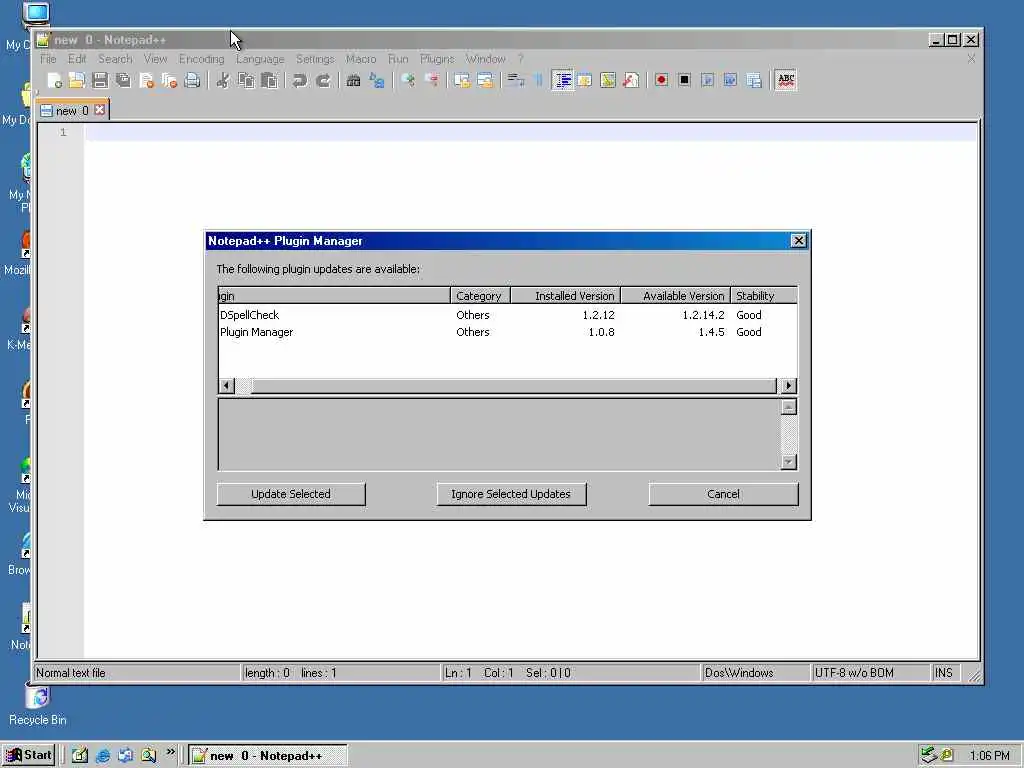
Task: Toggle the Indent Guide icon
Action: [x=562, y=80]
